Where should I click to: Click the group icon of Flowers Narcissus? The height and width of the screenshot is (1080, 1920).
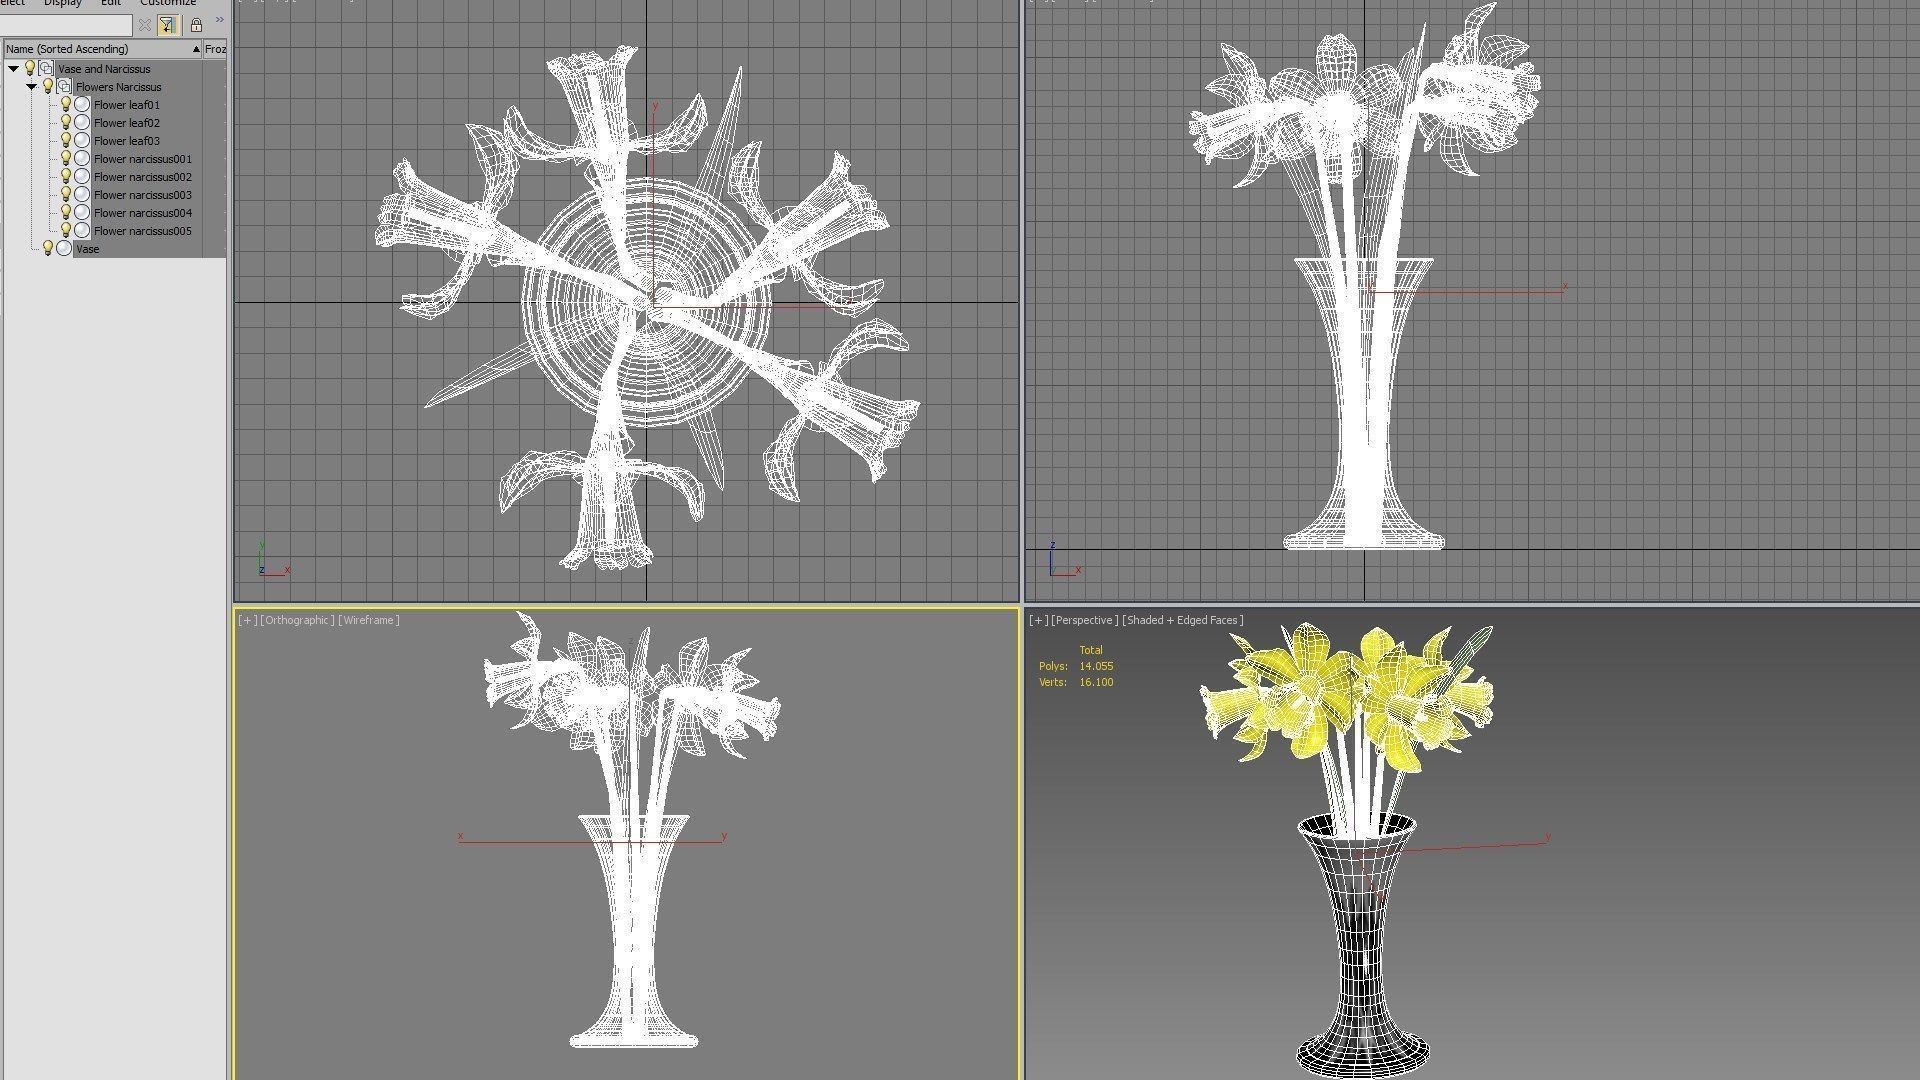[x=64, y=86]
